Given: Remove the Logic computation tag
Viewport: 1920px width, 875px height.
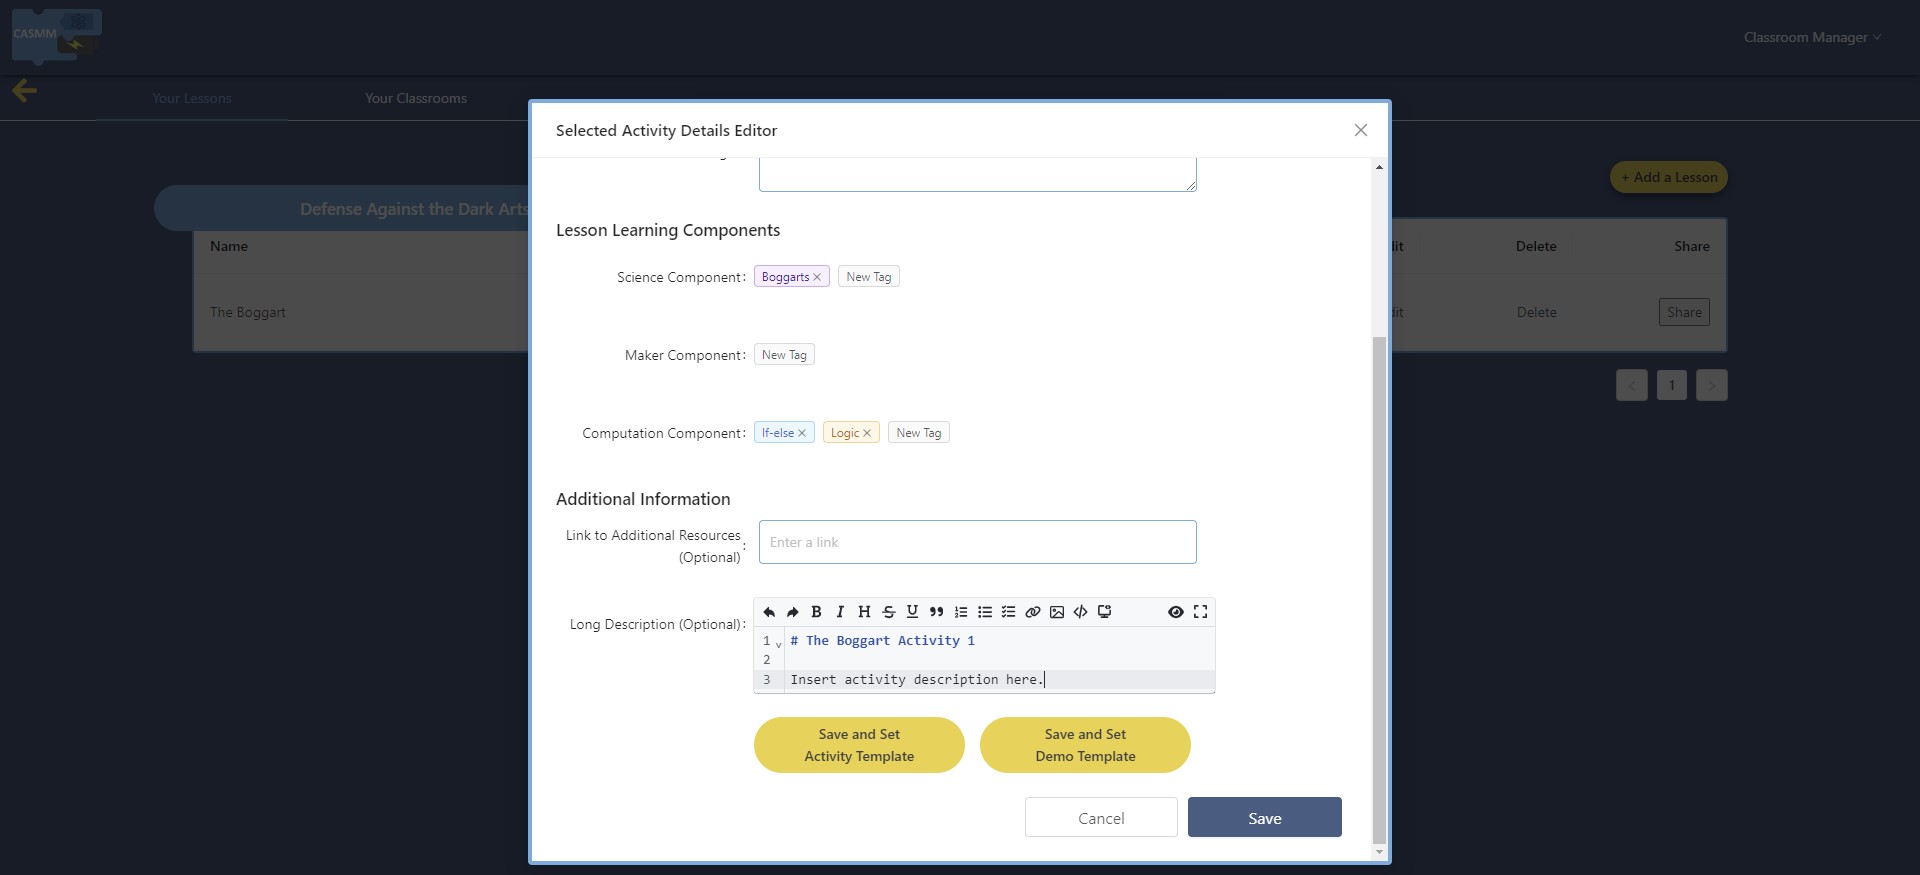Looking at the screenshot, I should point(867,433).
